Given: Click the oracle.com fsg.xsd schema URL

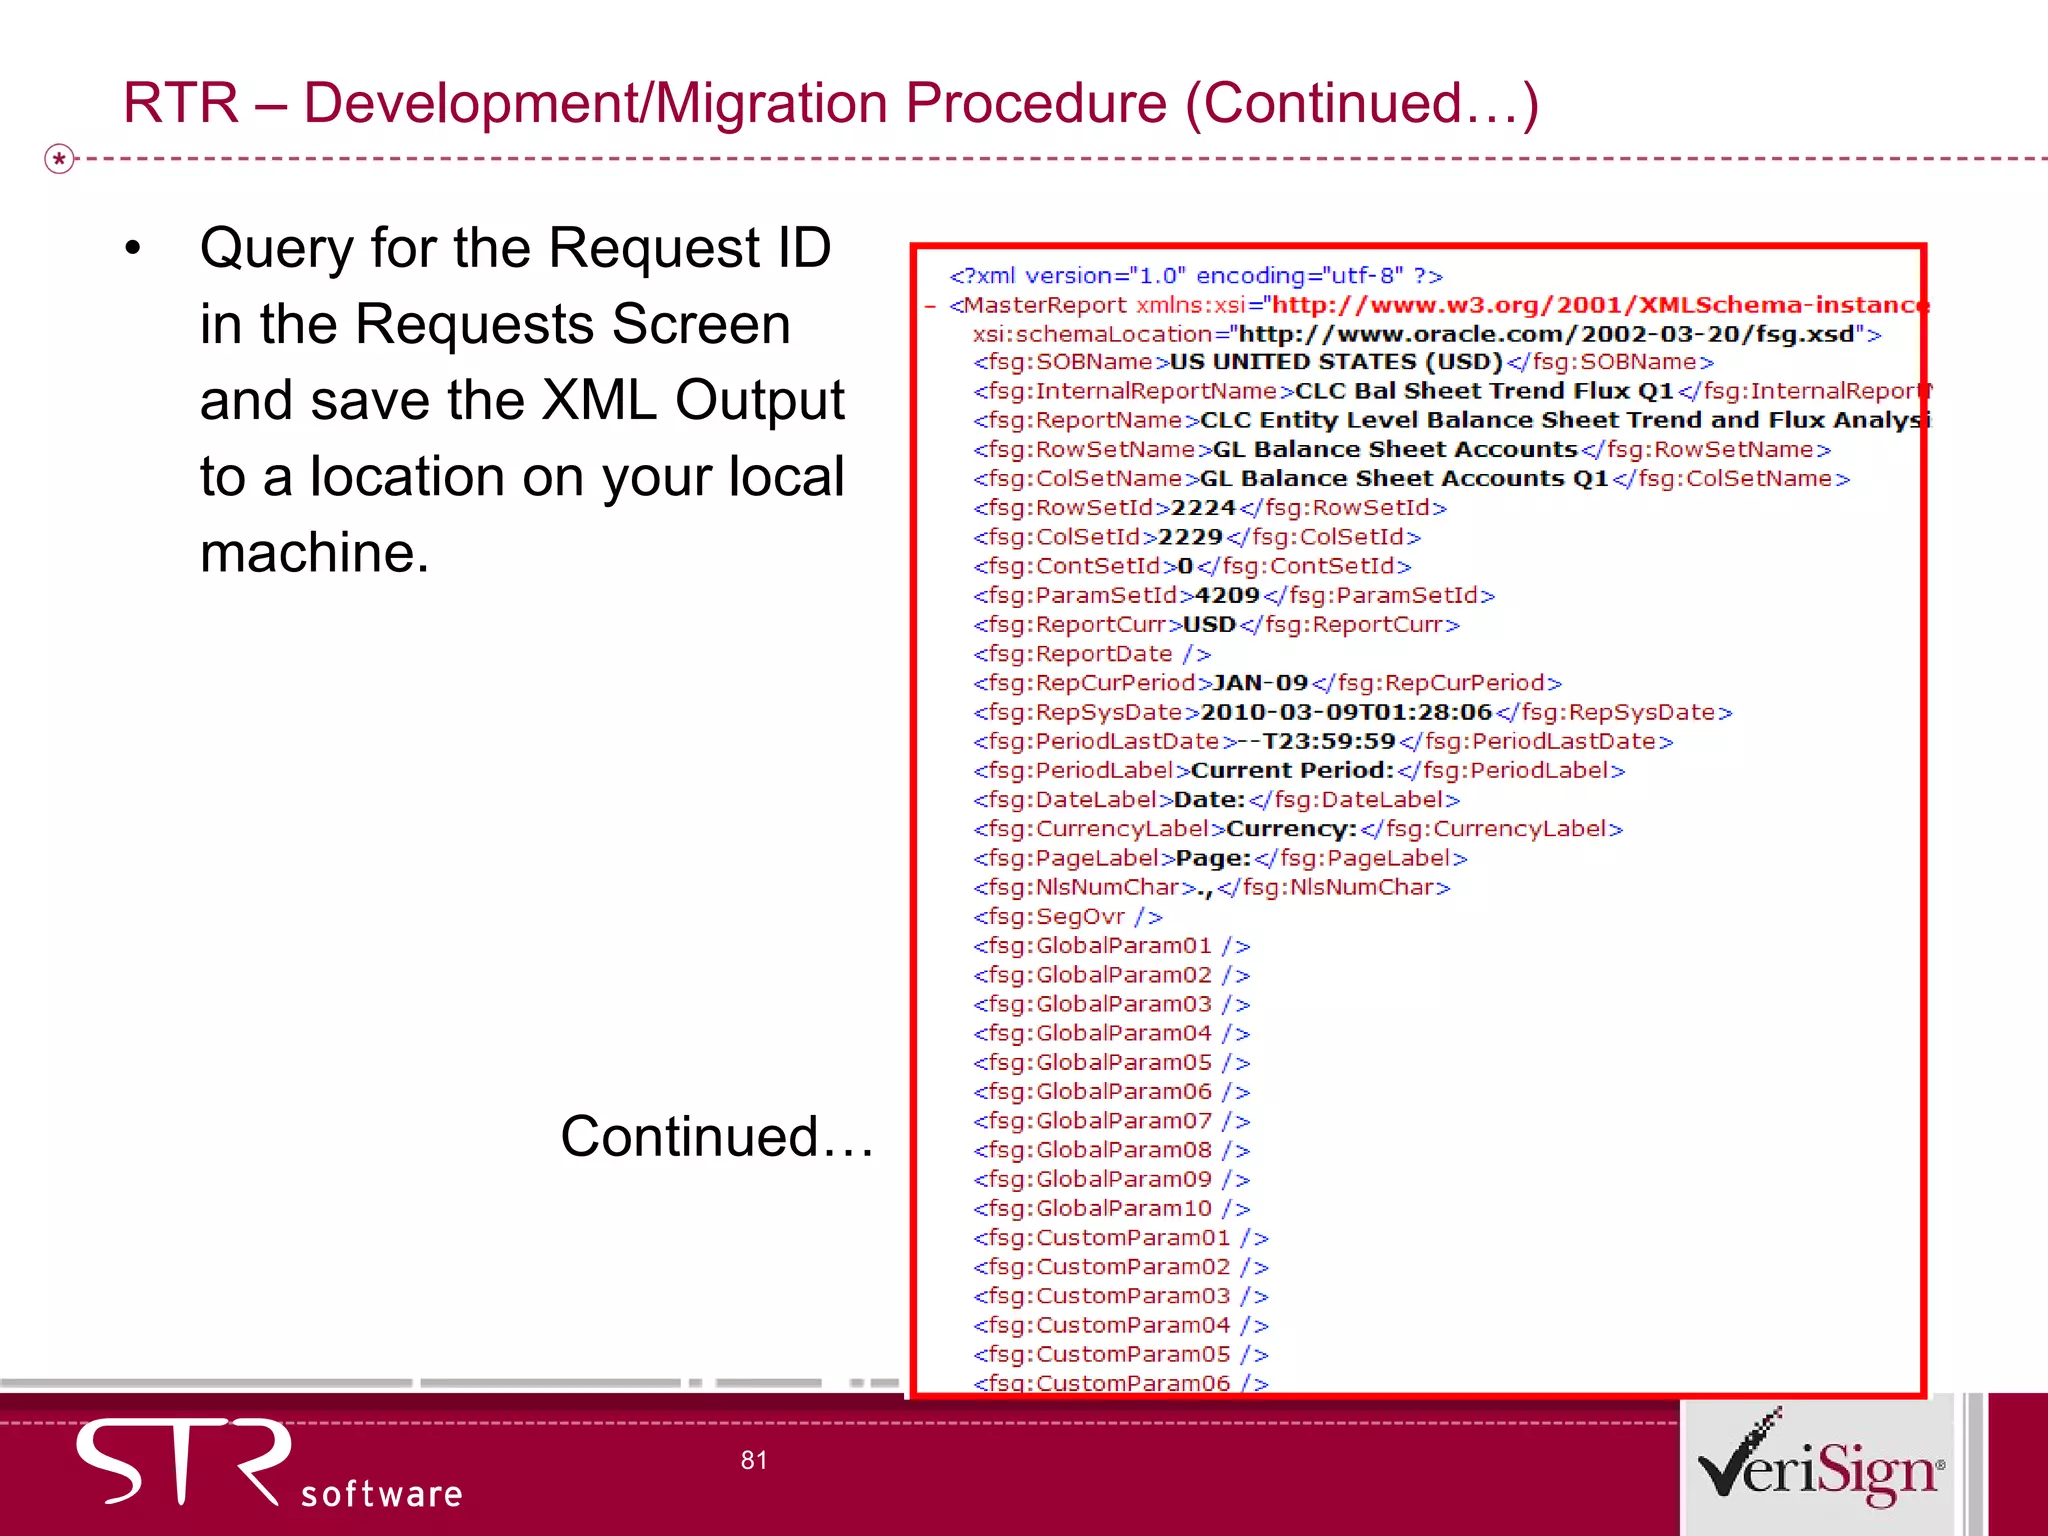Looking at the screenshot, I should (1546, 334).
